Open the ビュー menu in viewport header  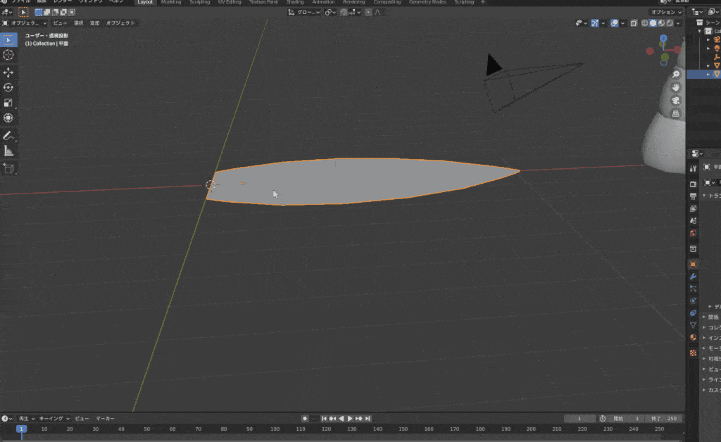click(60, 22)
